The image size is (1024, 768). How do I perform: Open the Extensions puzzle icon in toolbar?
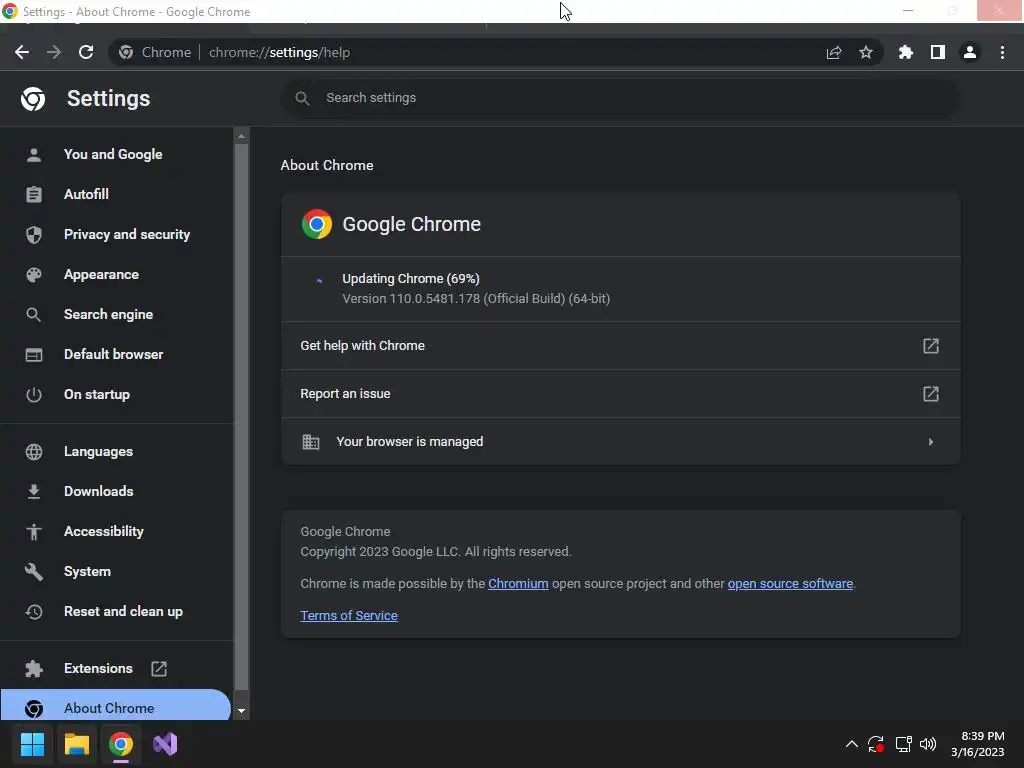coord(906,52)
